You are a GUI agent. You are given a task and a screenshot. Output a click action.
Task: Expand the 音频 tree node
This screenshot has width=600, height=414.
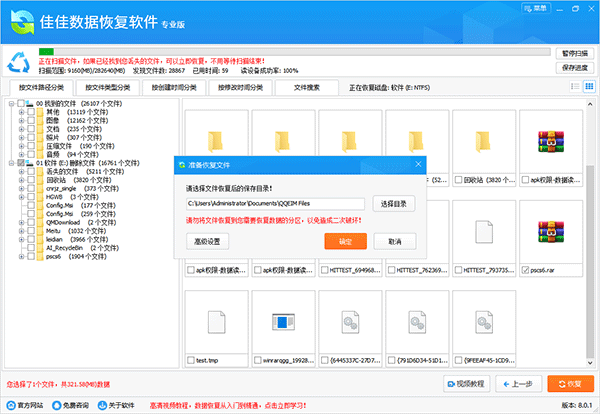click(21, 154)
